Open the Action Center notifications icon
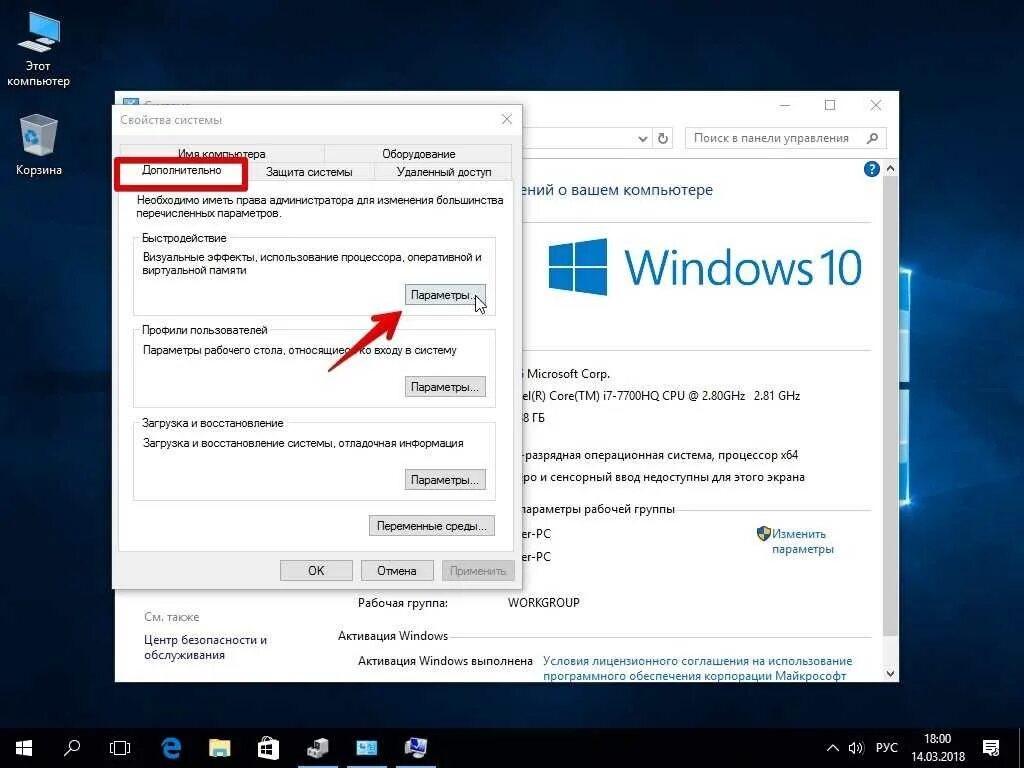The image size is (1024, 768). 991,748
